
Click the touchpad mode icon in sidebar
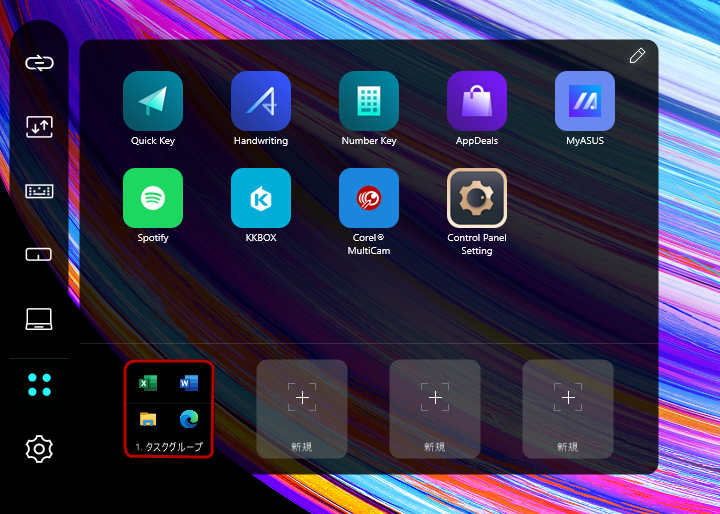tap(39, 254)
